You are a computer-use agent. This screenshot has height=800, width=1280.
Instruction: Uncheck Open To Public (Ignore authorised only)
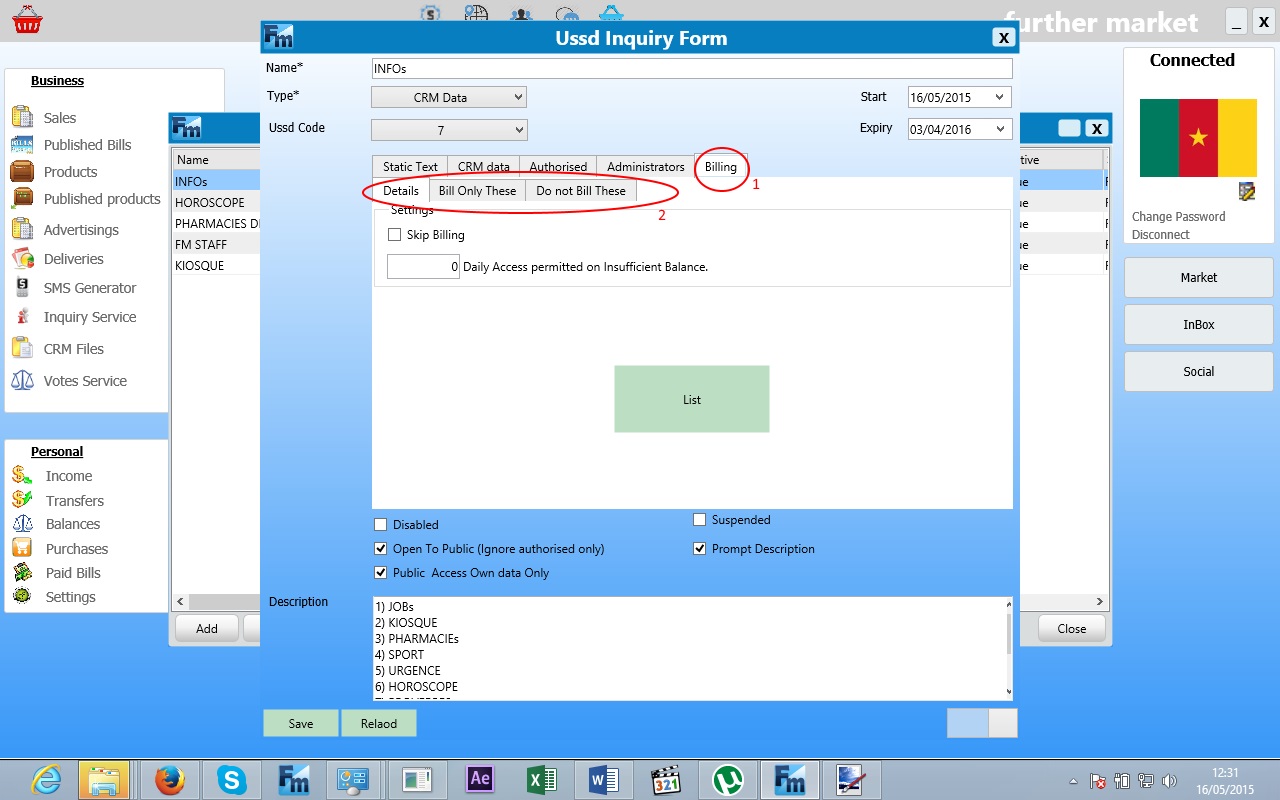380,549
